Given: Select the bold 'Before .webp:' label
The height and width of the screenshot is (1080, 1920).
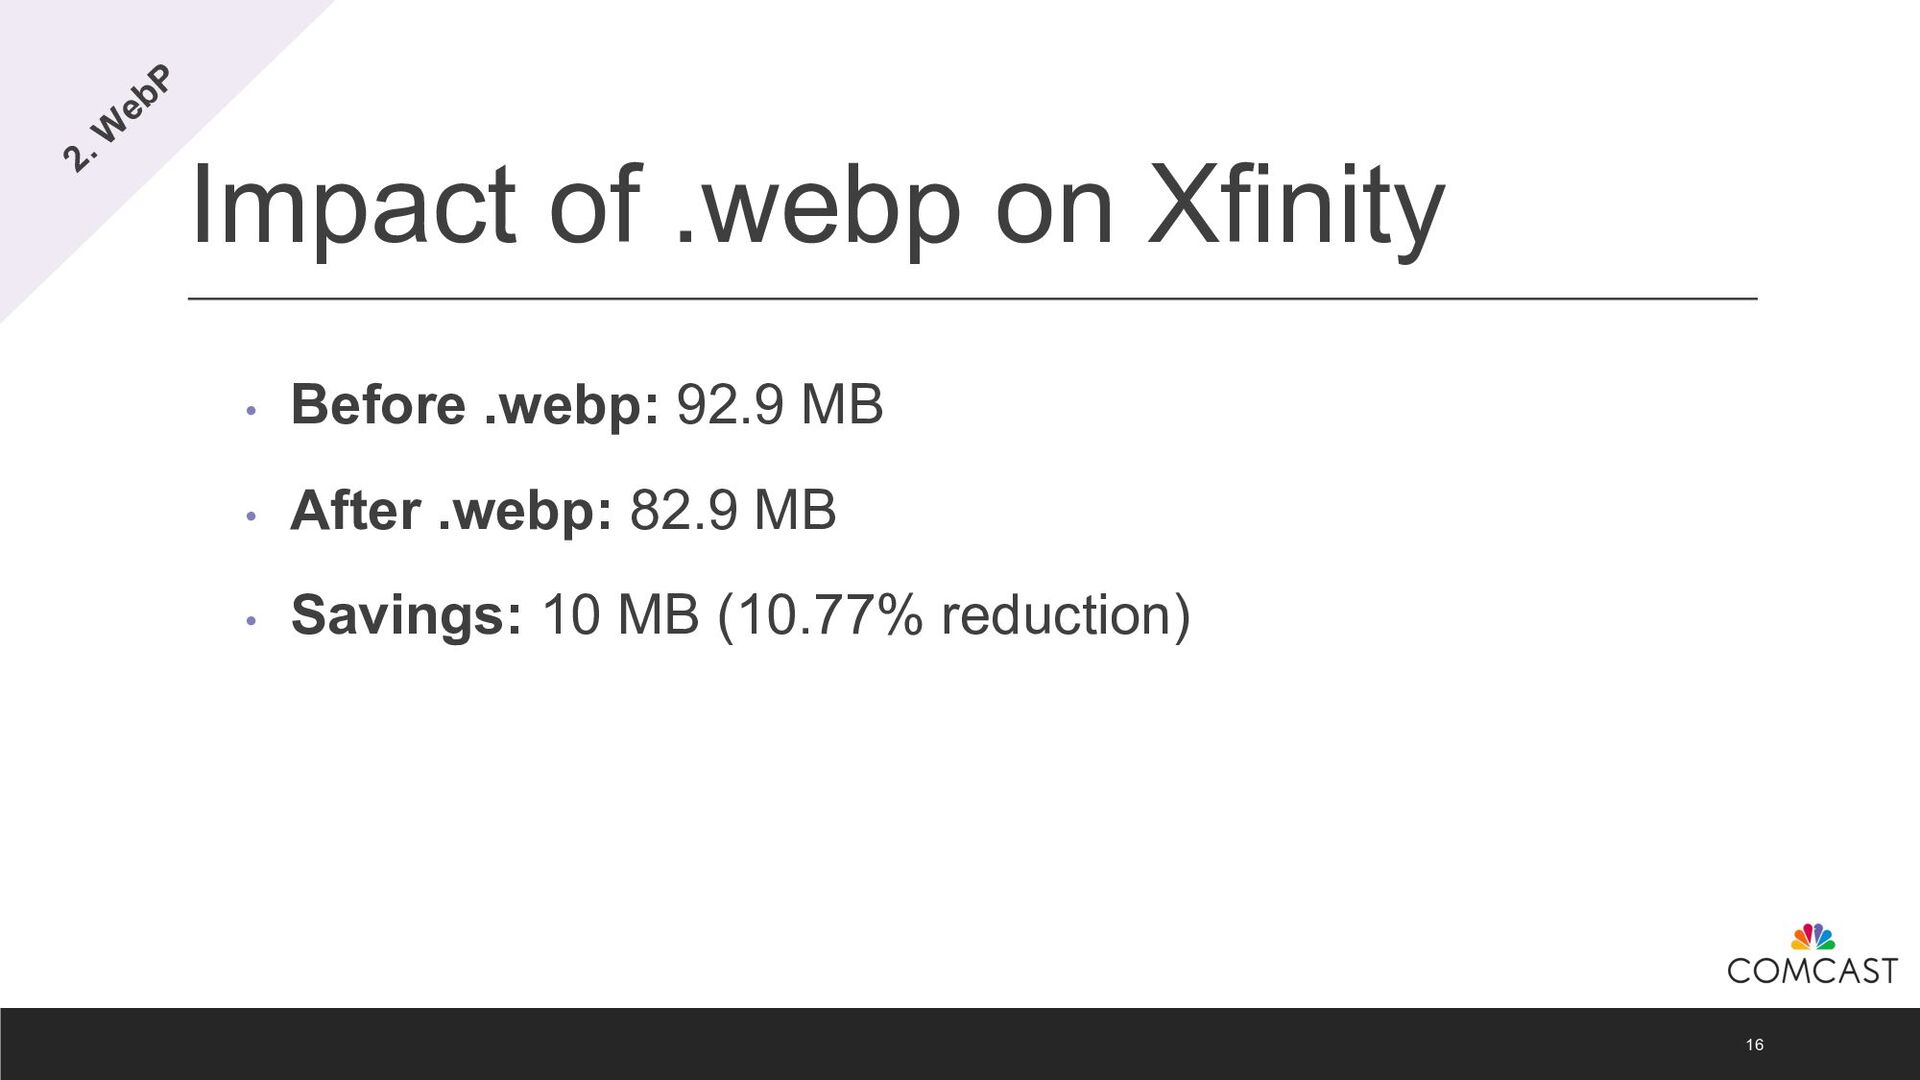Looking at the screenshot, I should [x=474, y=406].
